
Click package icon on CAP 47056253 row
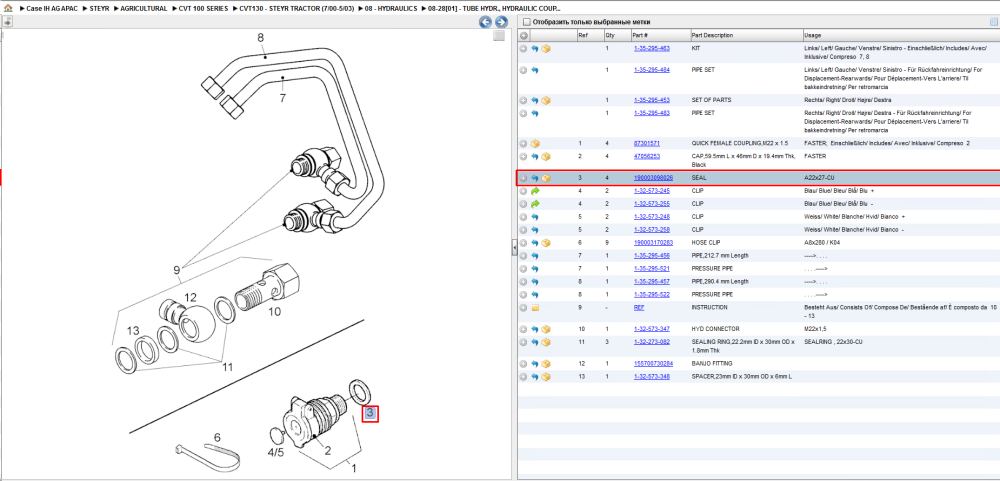pyautogui.click(x=546, y=156)
